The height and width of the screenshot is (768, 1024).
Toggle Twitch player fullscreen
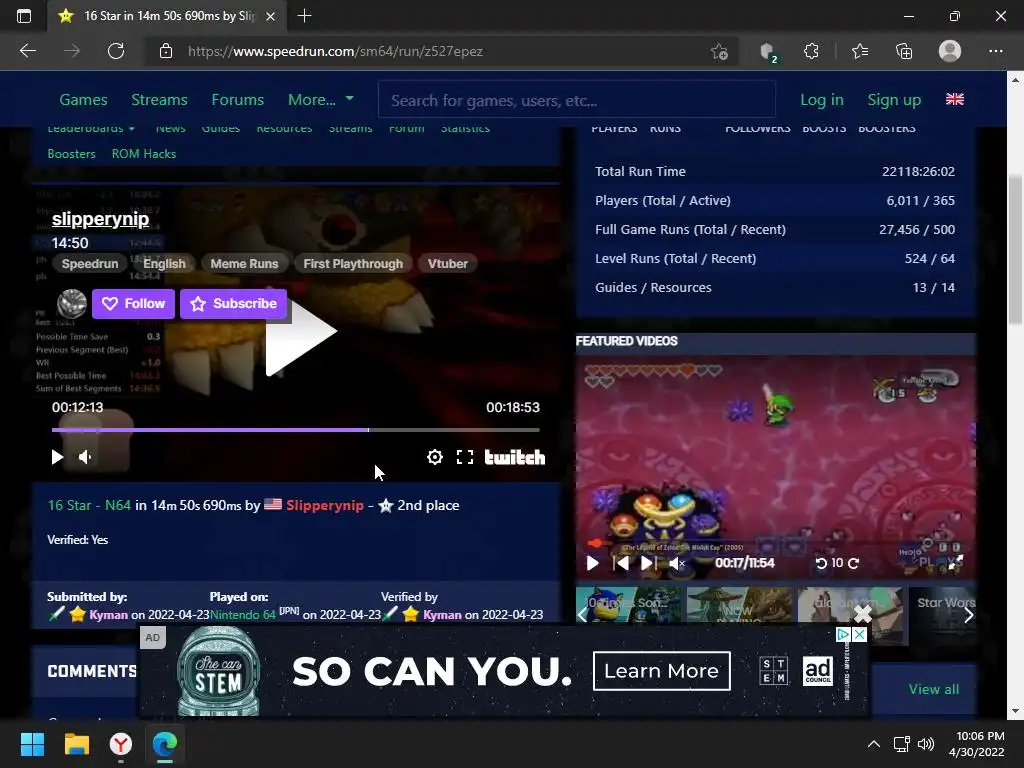tap(464, 457)
